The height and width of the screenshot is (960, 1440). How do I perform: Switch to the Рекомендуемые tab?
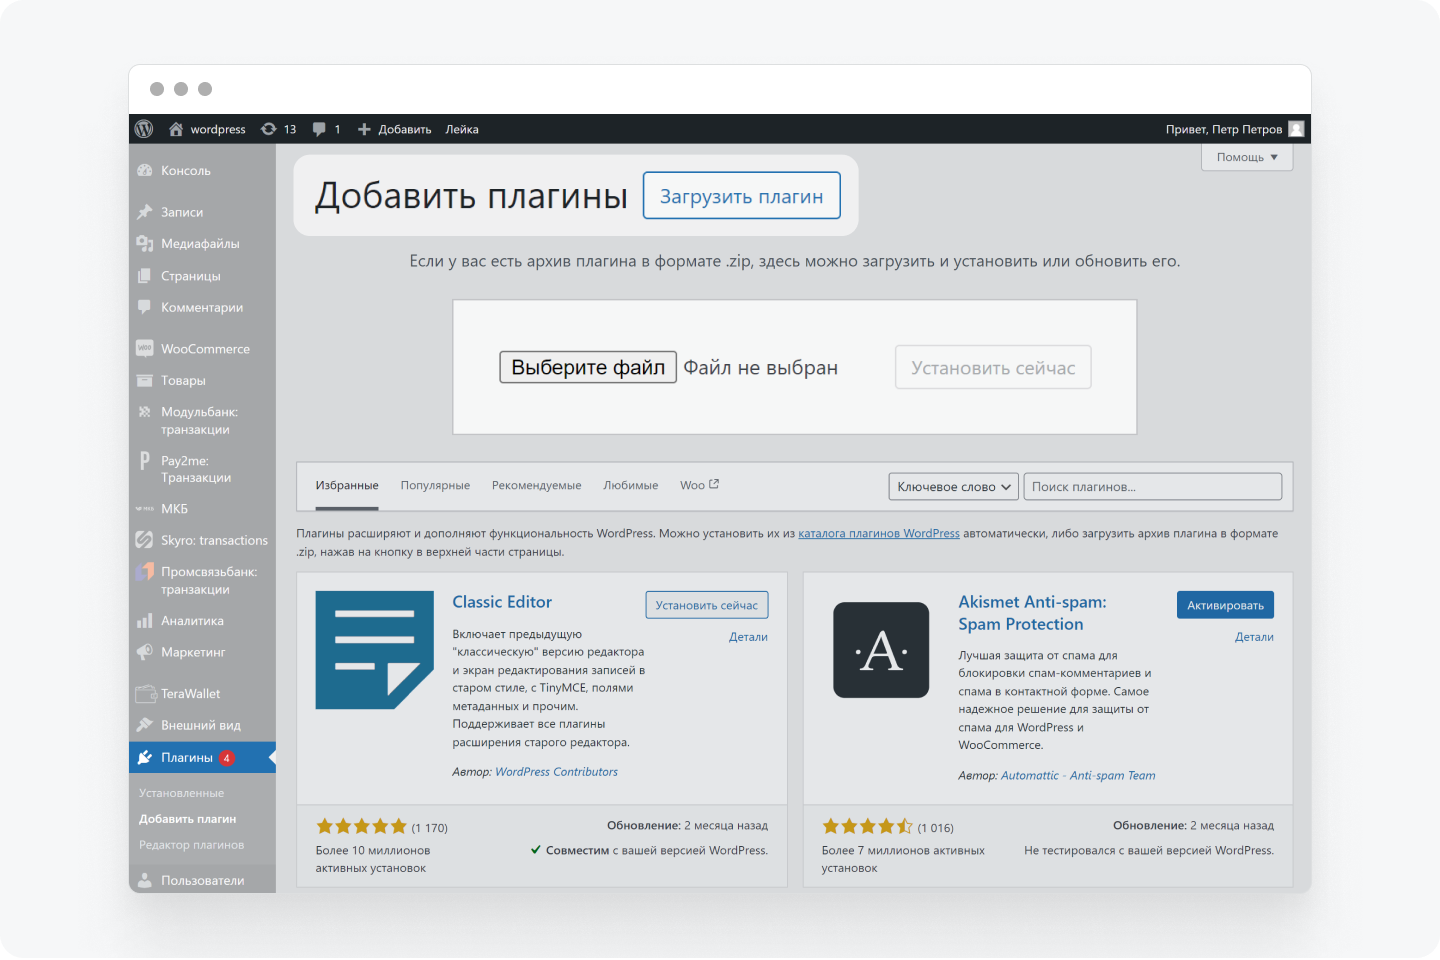point(536,486)
